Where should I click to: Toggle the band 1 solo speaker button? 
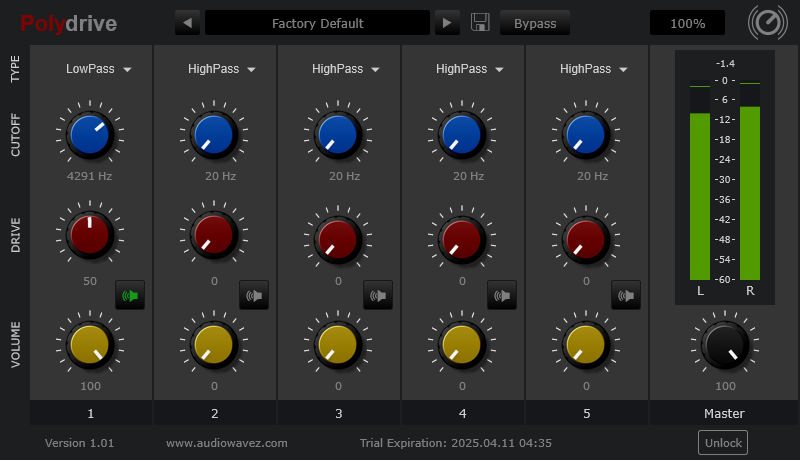coord(130,295)
